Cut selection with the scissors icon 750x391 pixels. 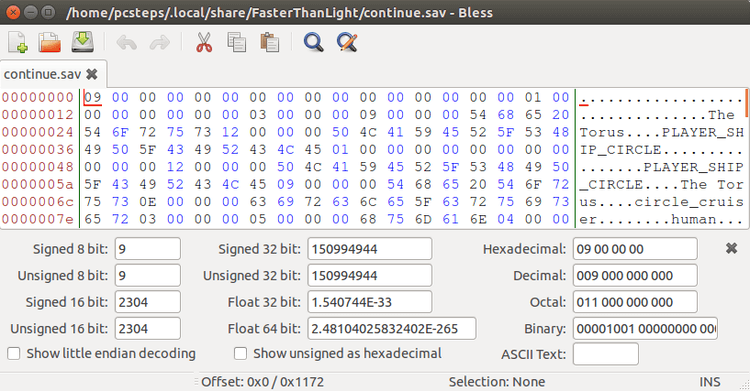click(x=204, y=42)
